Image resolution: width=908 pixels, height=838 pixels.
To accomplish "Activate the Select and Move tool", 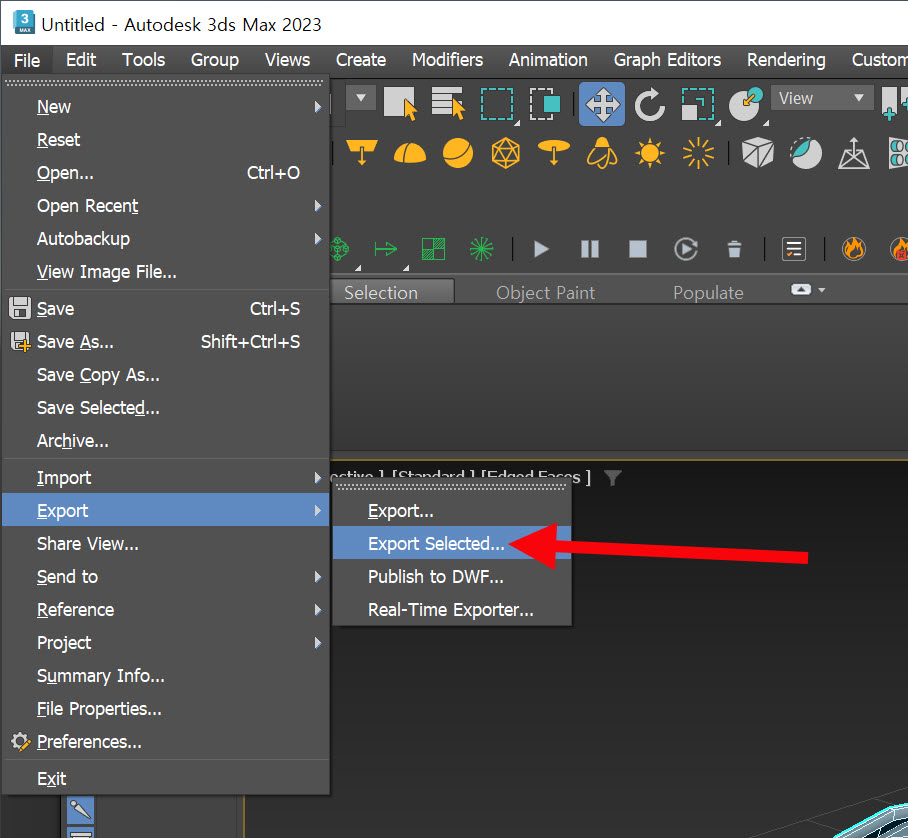I will coord(602,104).
